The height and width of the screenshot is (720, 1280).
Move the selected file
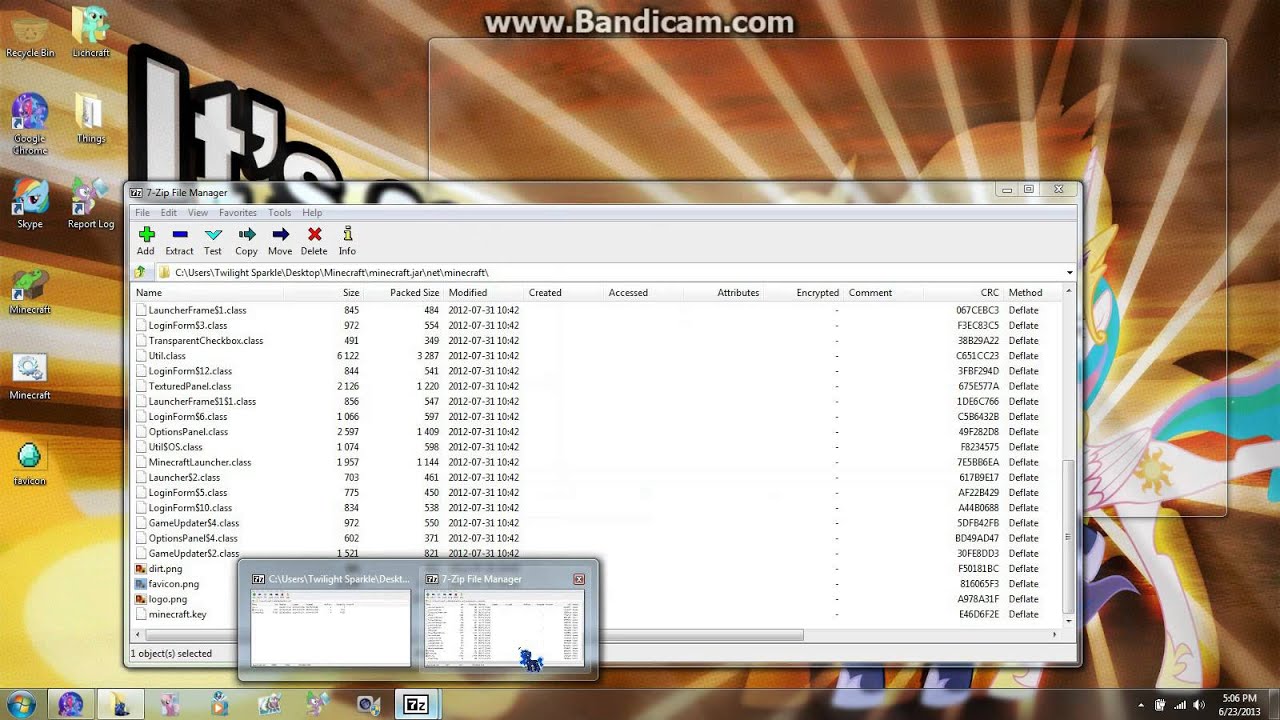(x=280, y=238)
